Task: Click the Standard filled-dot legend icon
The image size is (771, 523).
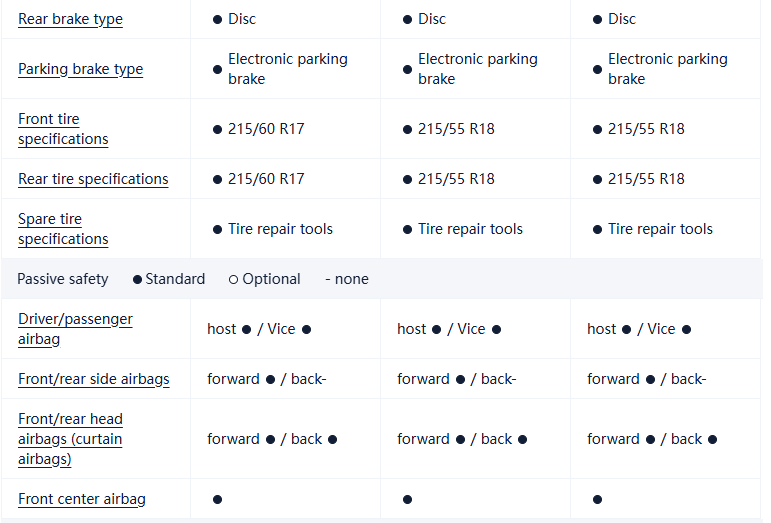Action: click(137, 279)
